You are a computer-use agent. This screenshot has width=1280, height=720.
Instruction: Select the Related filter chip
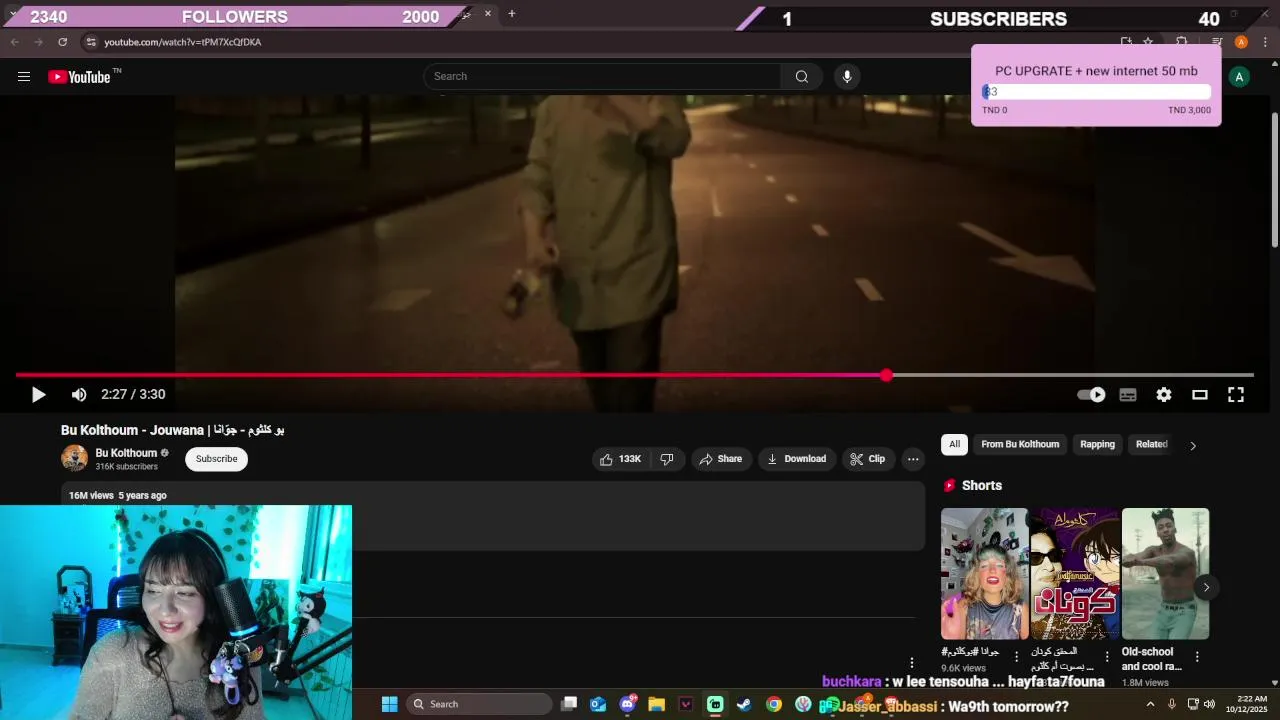point(1152,444)
